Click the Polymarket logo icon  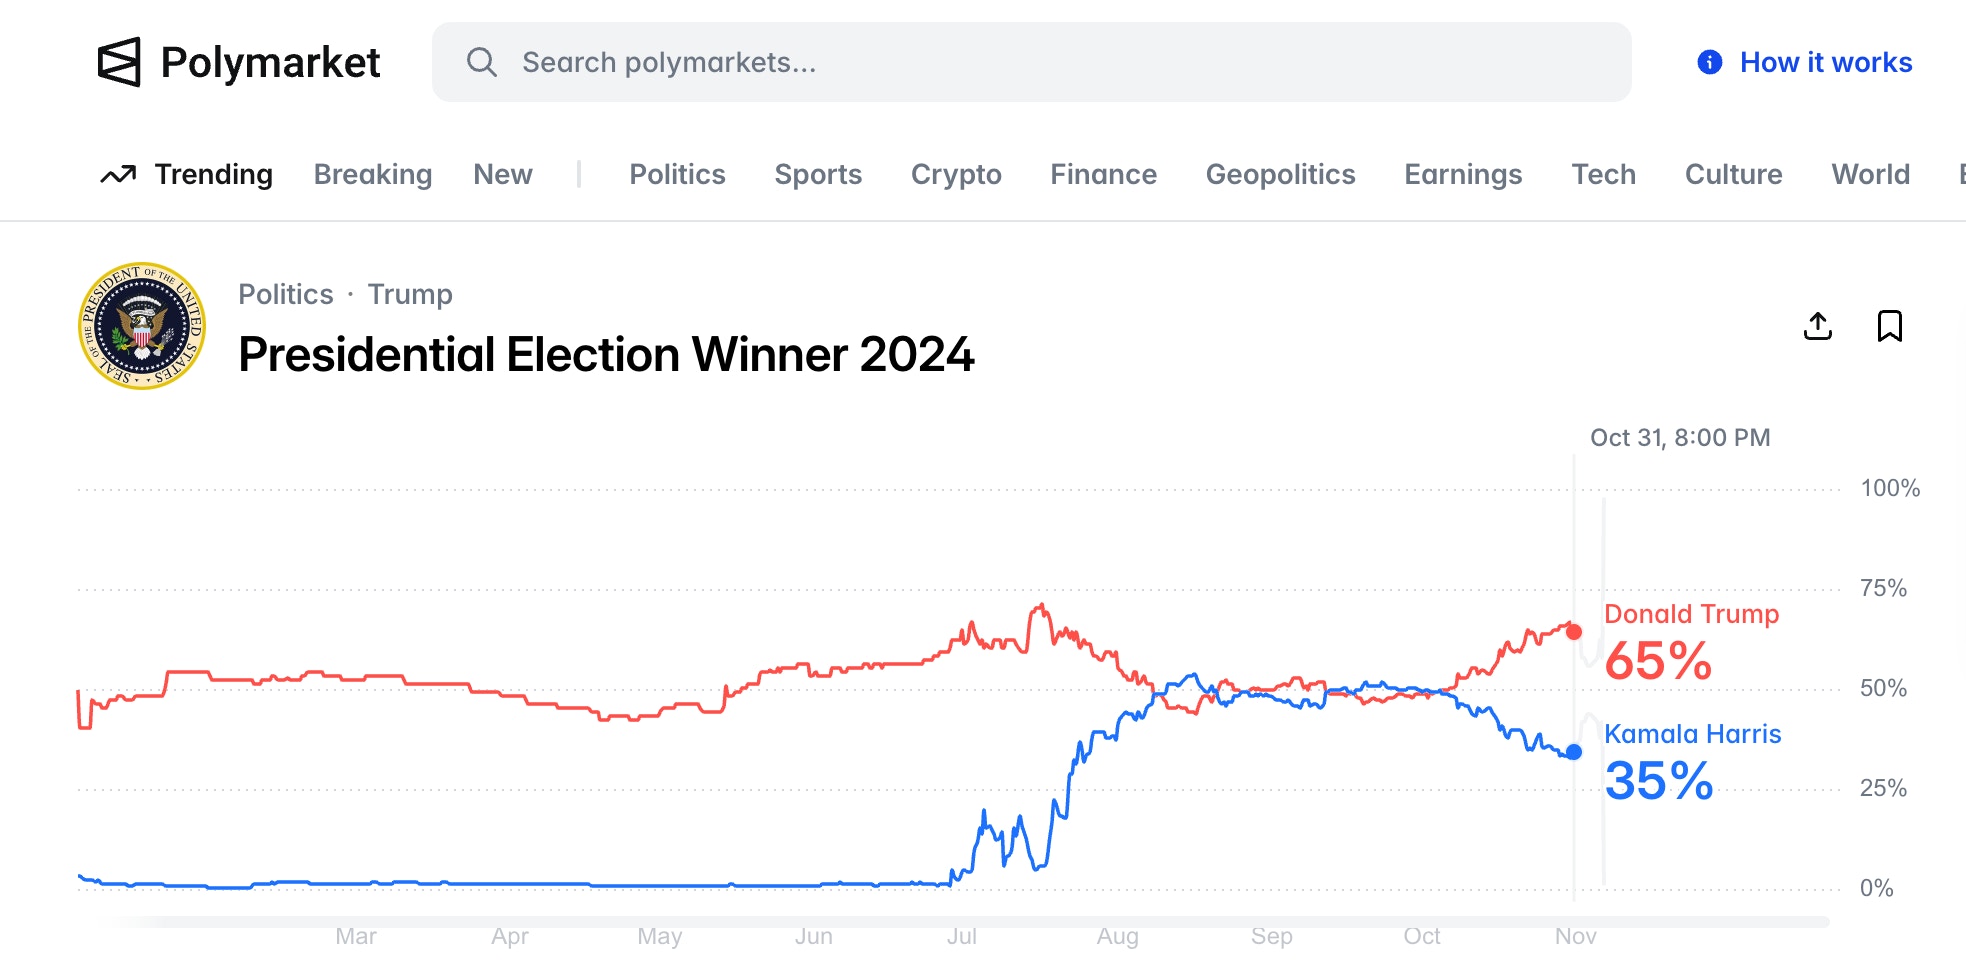pyautogui.click(x=119, y=62)
